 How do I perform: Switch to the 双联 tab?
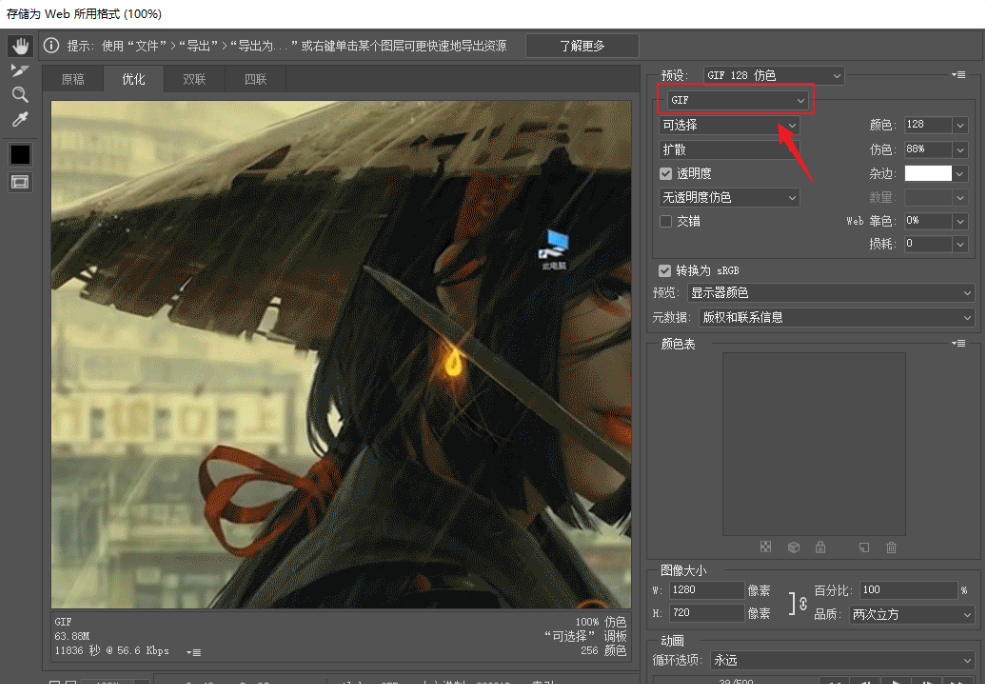(x=194, y=79)
